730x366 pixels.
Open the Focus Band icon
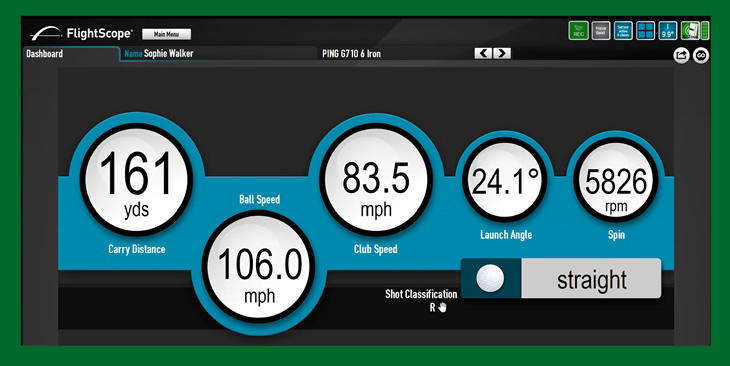(x=601, y=31)
